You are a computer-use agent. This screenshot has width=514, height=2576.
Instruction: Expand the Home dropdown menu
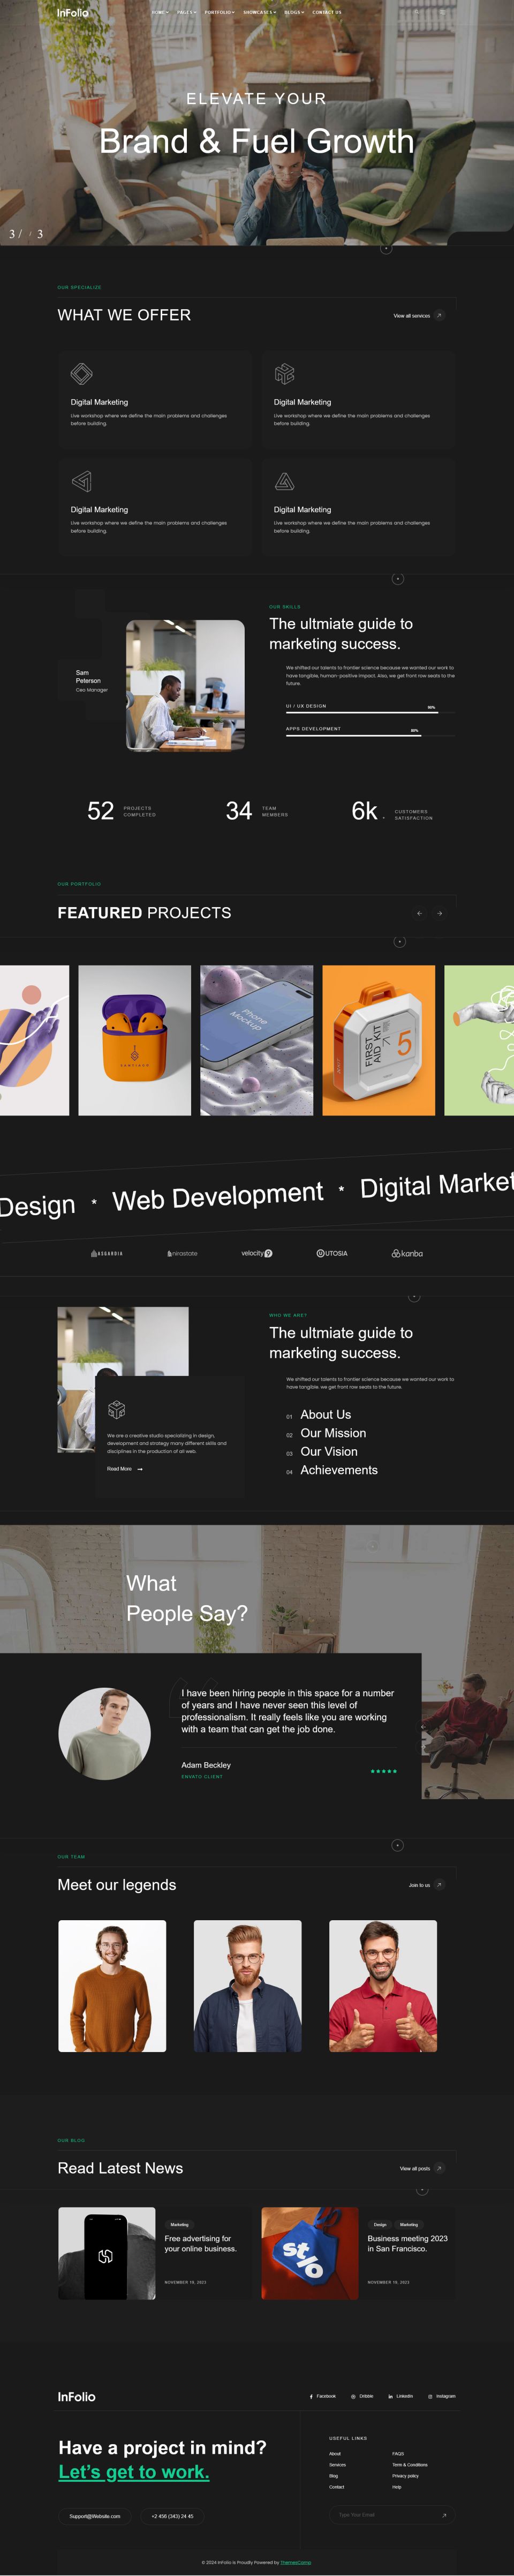pos(160,13)
